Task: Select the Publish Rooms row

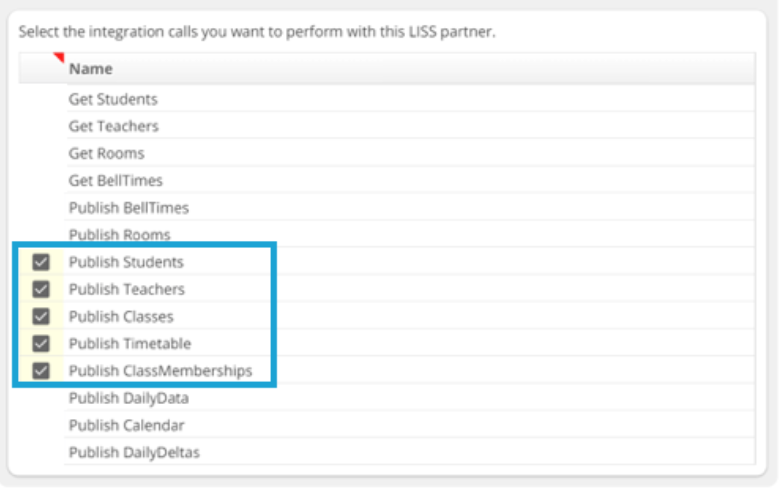Action: [119, 235]
